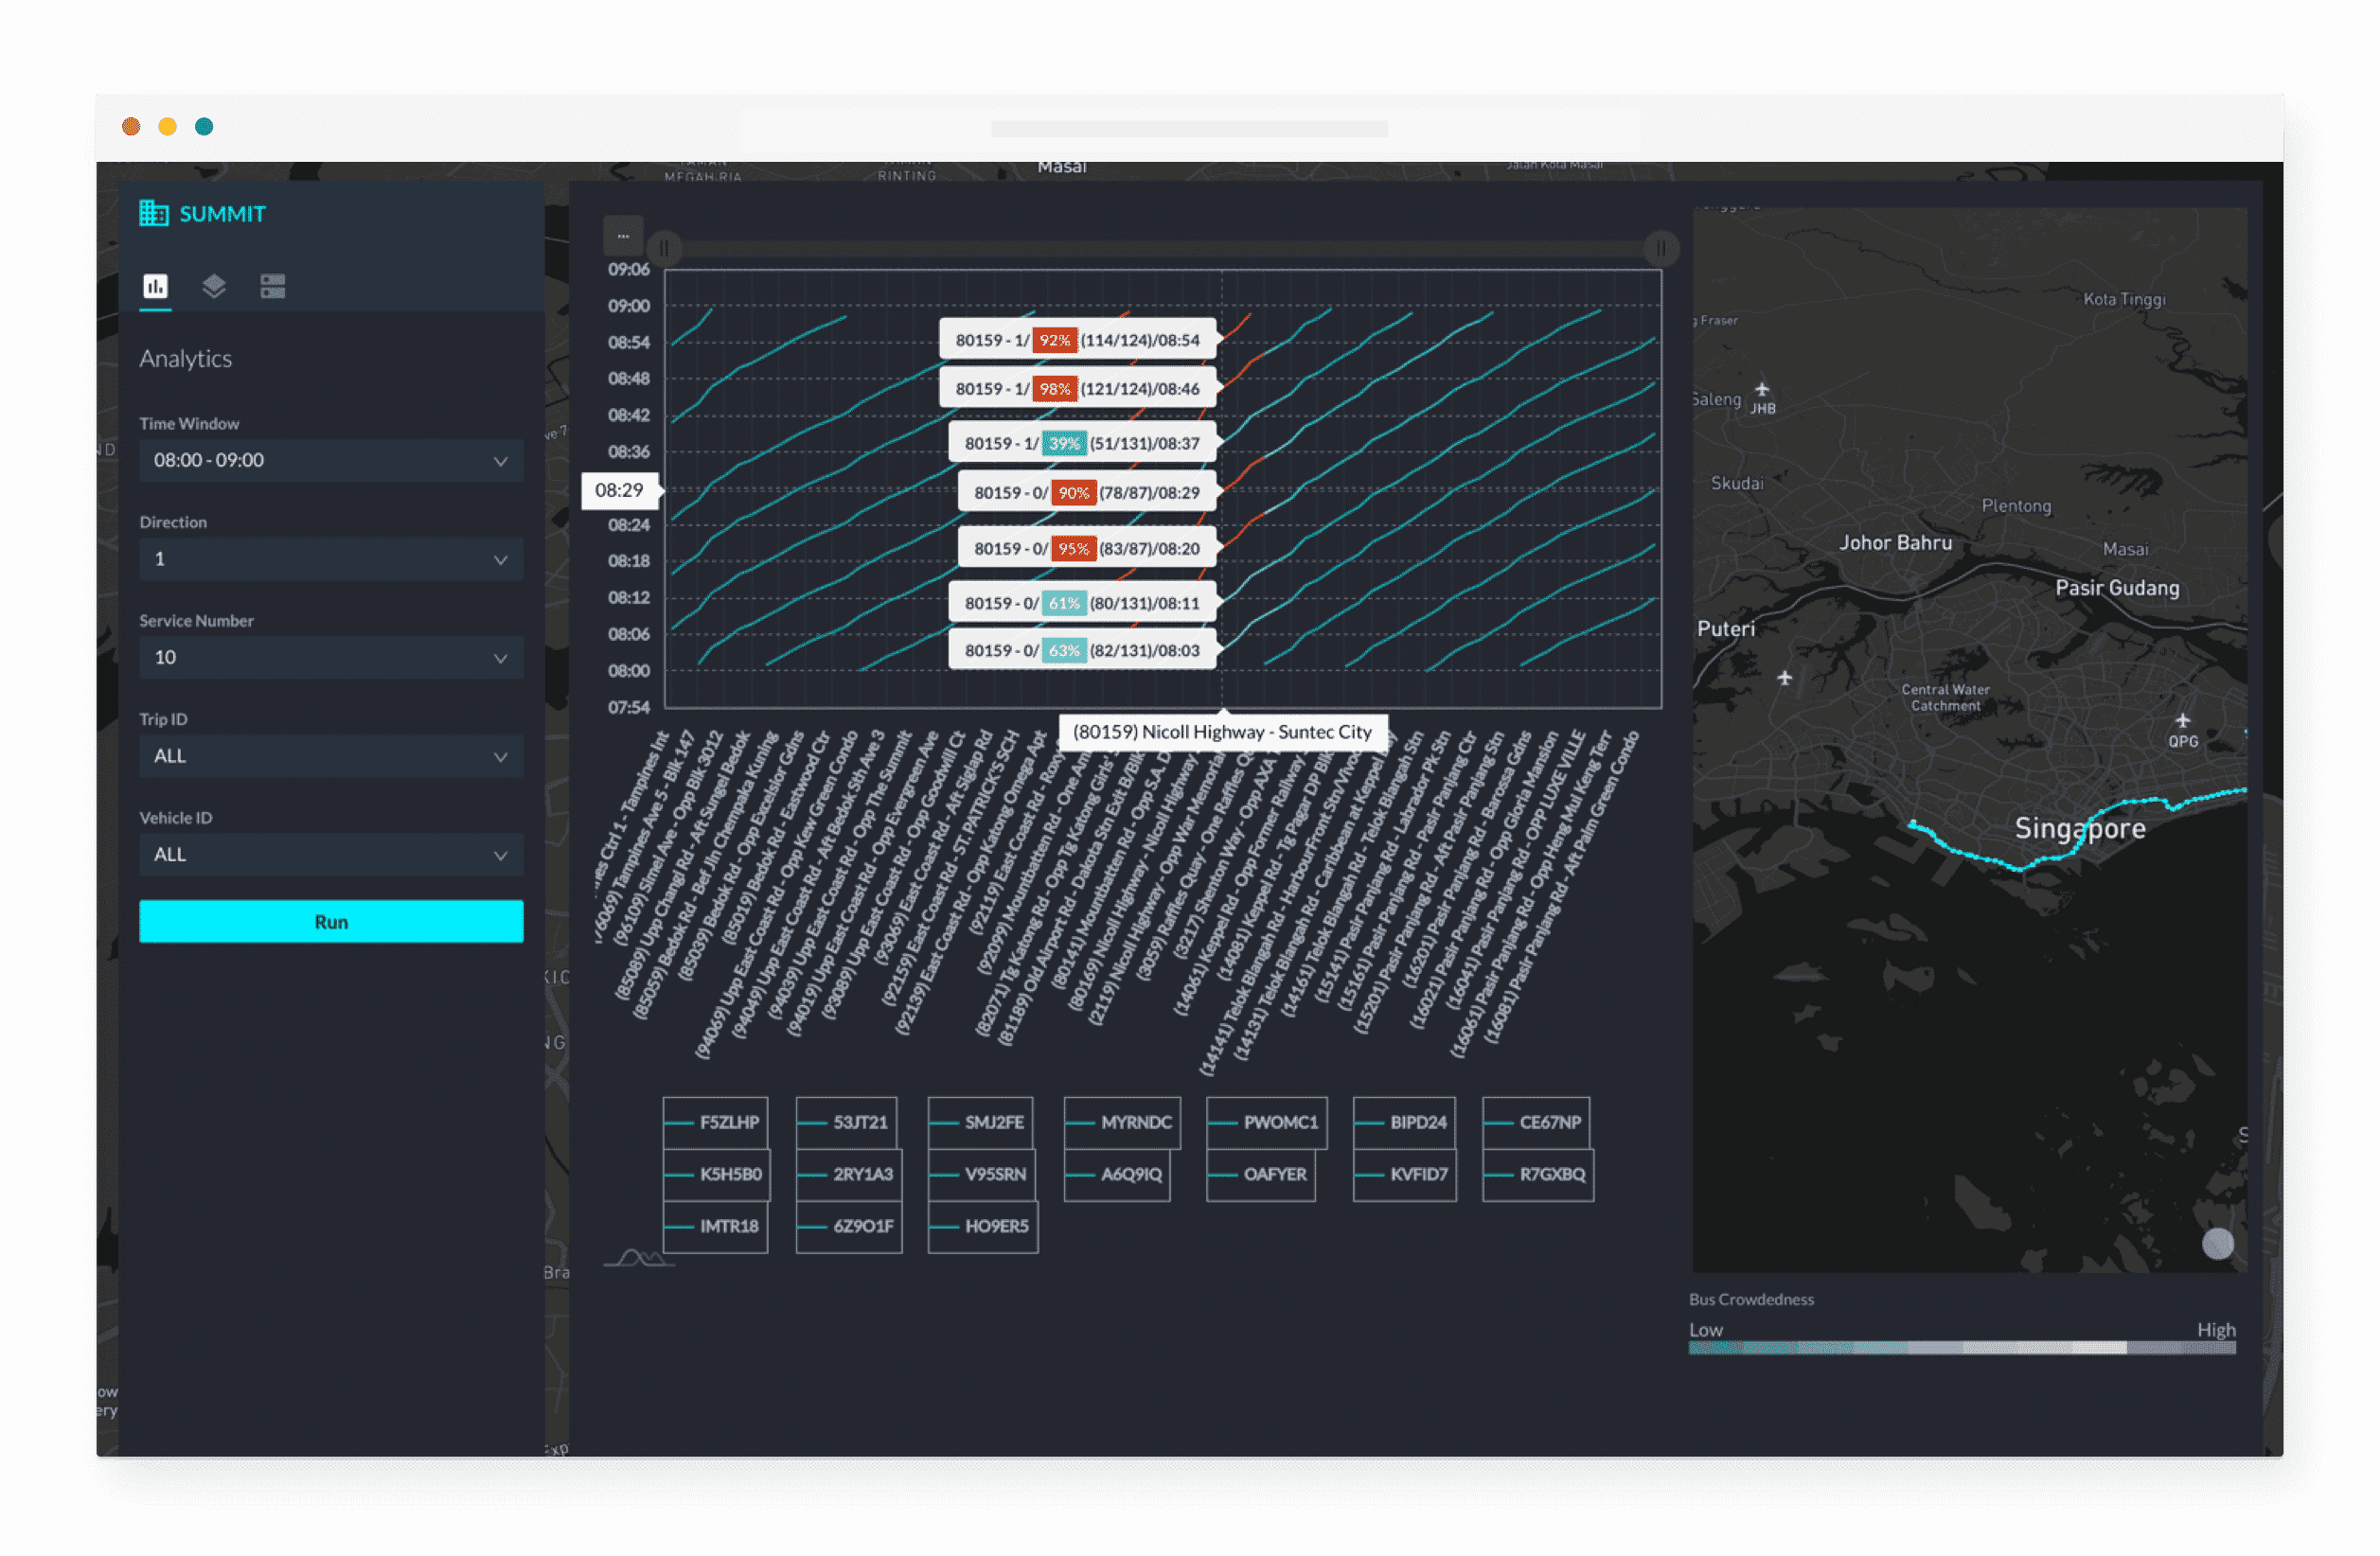Switch to the Layers stack icon tab

(214, 286)
